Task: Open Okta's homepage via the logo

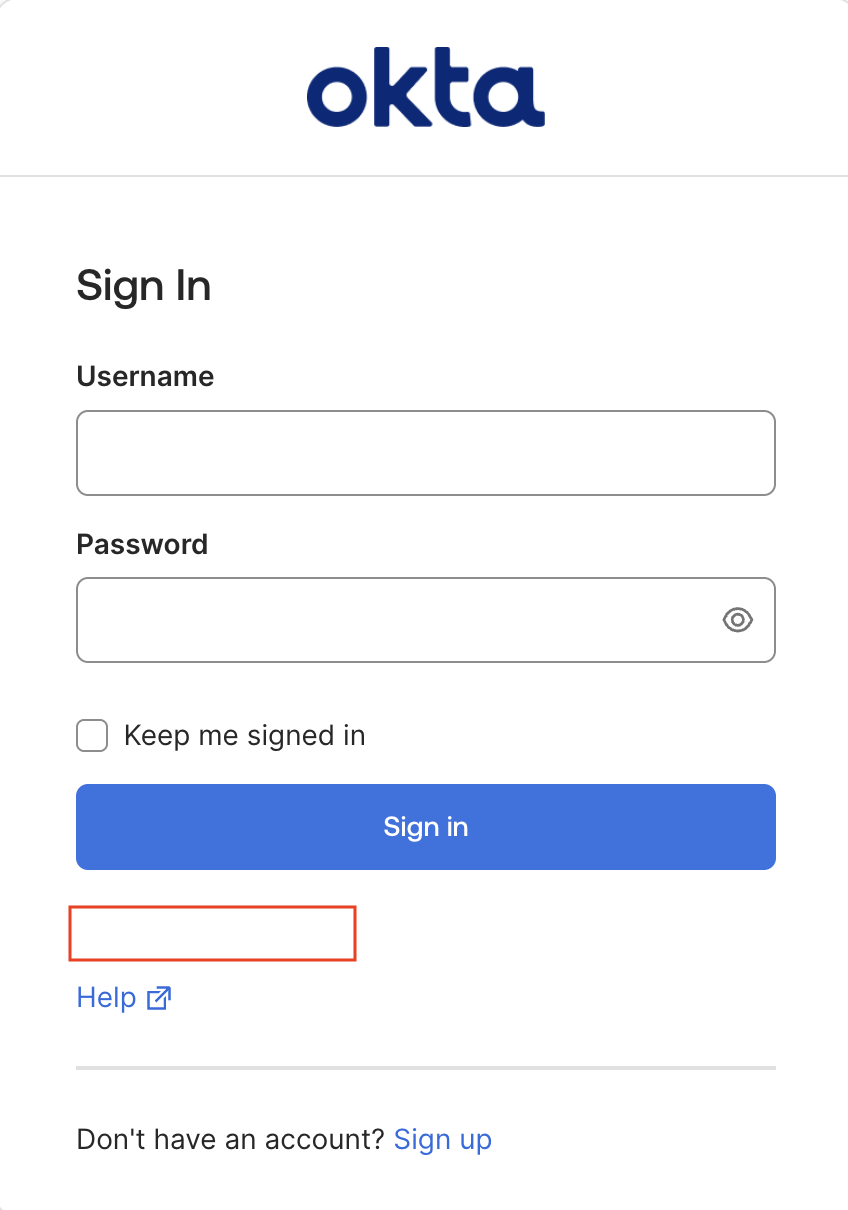Action: [x=425, y=87]
